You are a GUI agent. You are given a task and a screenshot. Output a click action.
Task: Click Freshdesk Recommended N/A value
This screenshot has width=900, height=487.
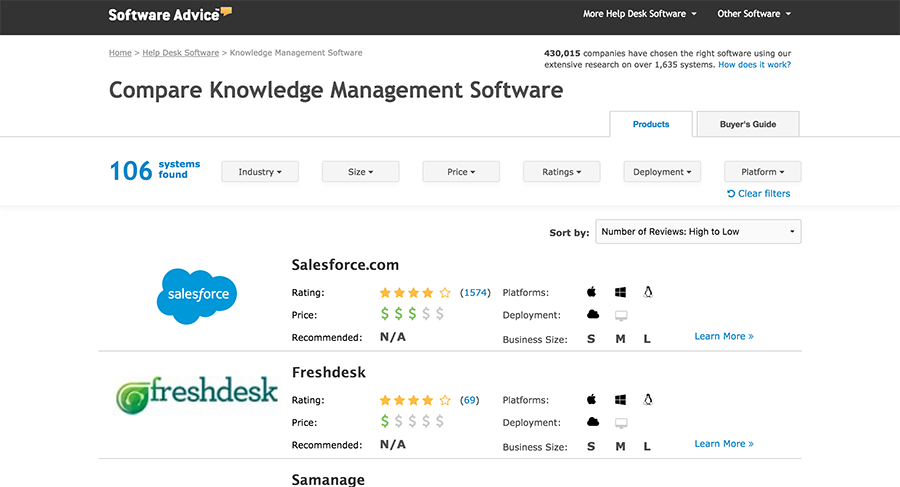pos(393,445)
